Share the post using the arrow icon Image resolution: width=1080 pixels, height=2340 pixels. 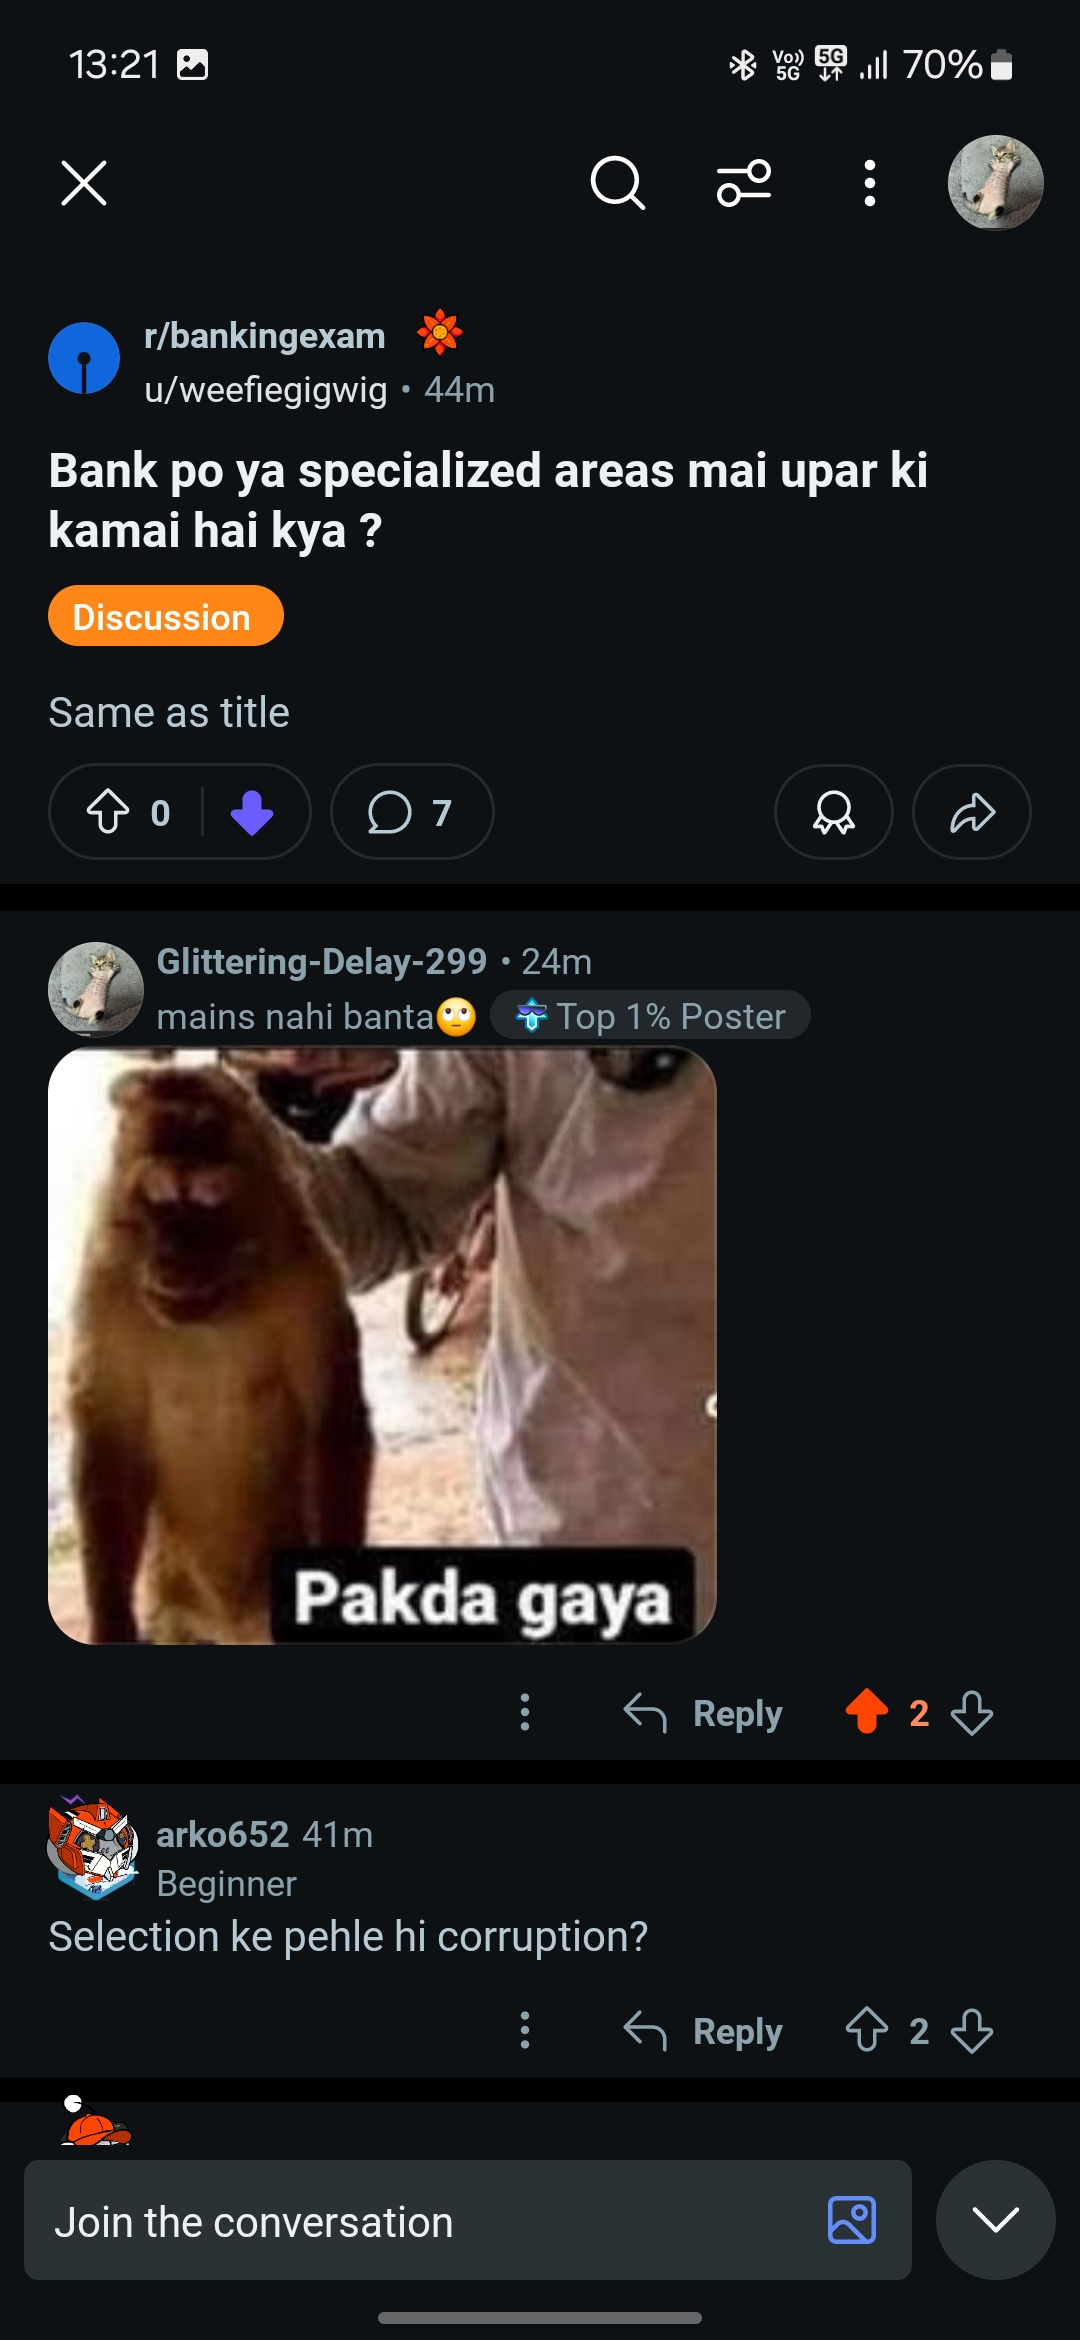(971, 812)
